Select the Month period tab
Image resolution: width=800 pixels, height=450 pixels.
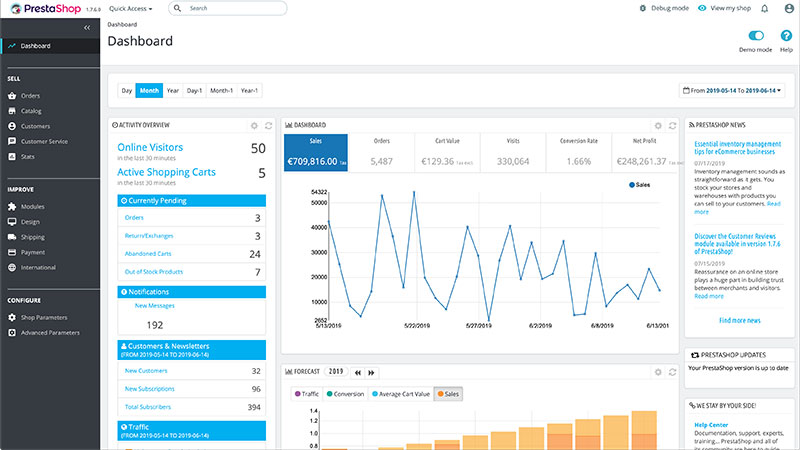(x=149, y=90)
